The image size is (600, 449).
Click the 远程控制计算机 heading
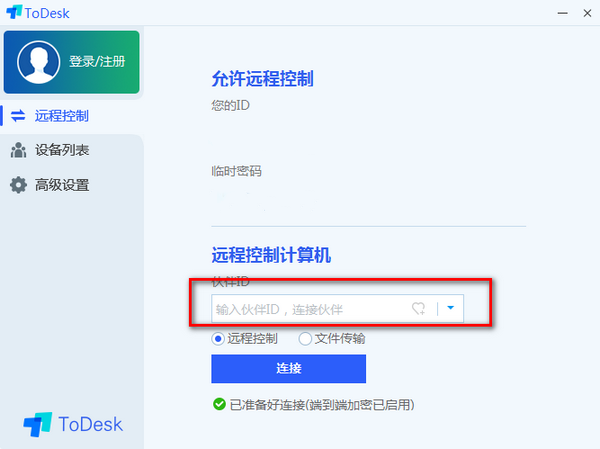point(271,255)
